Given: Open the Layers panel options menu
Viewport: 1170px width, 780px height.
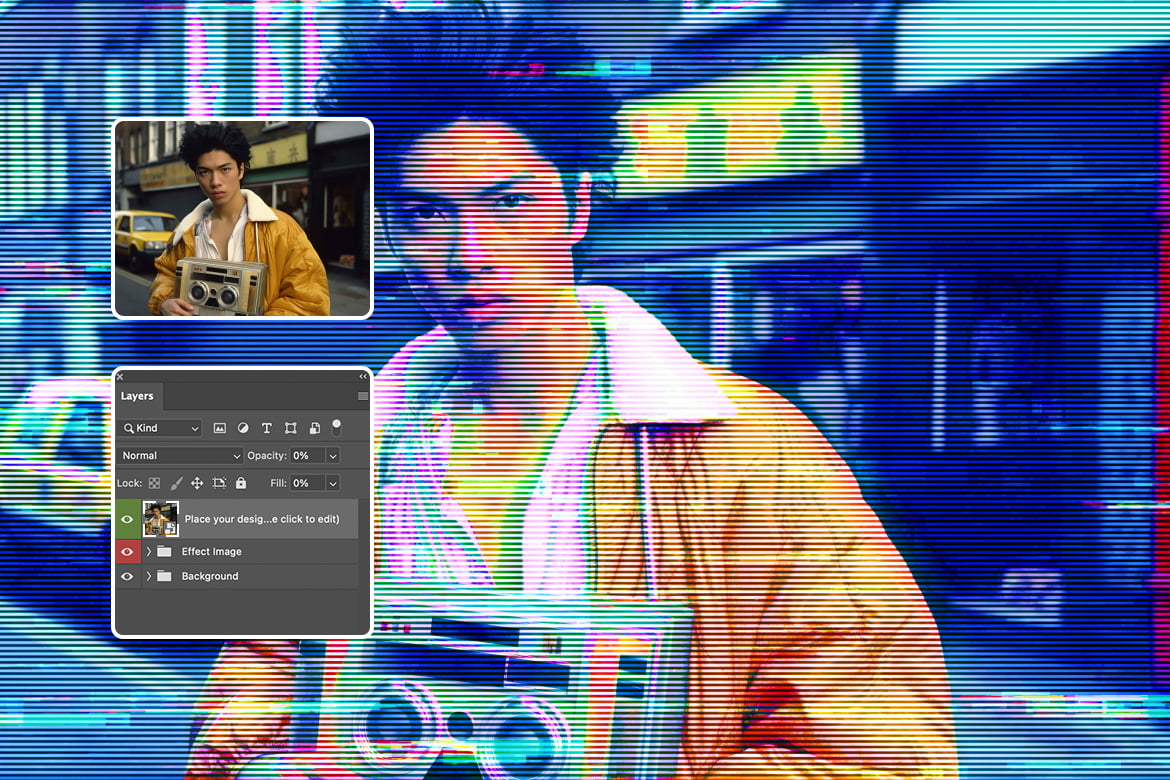Looking at the screenshot, I should [x=363, y=396].
